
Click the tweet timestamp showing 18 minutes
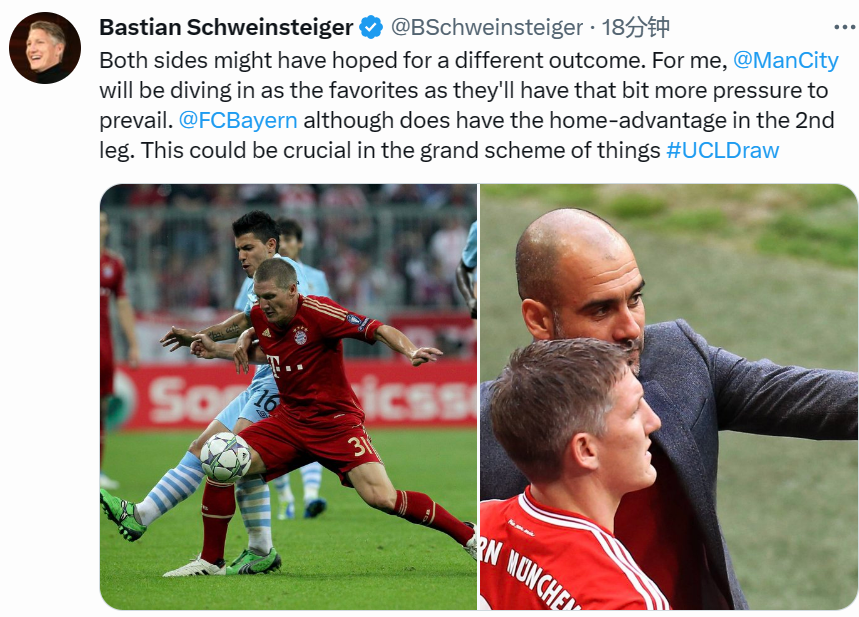pos(635,27)
